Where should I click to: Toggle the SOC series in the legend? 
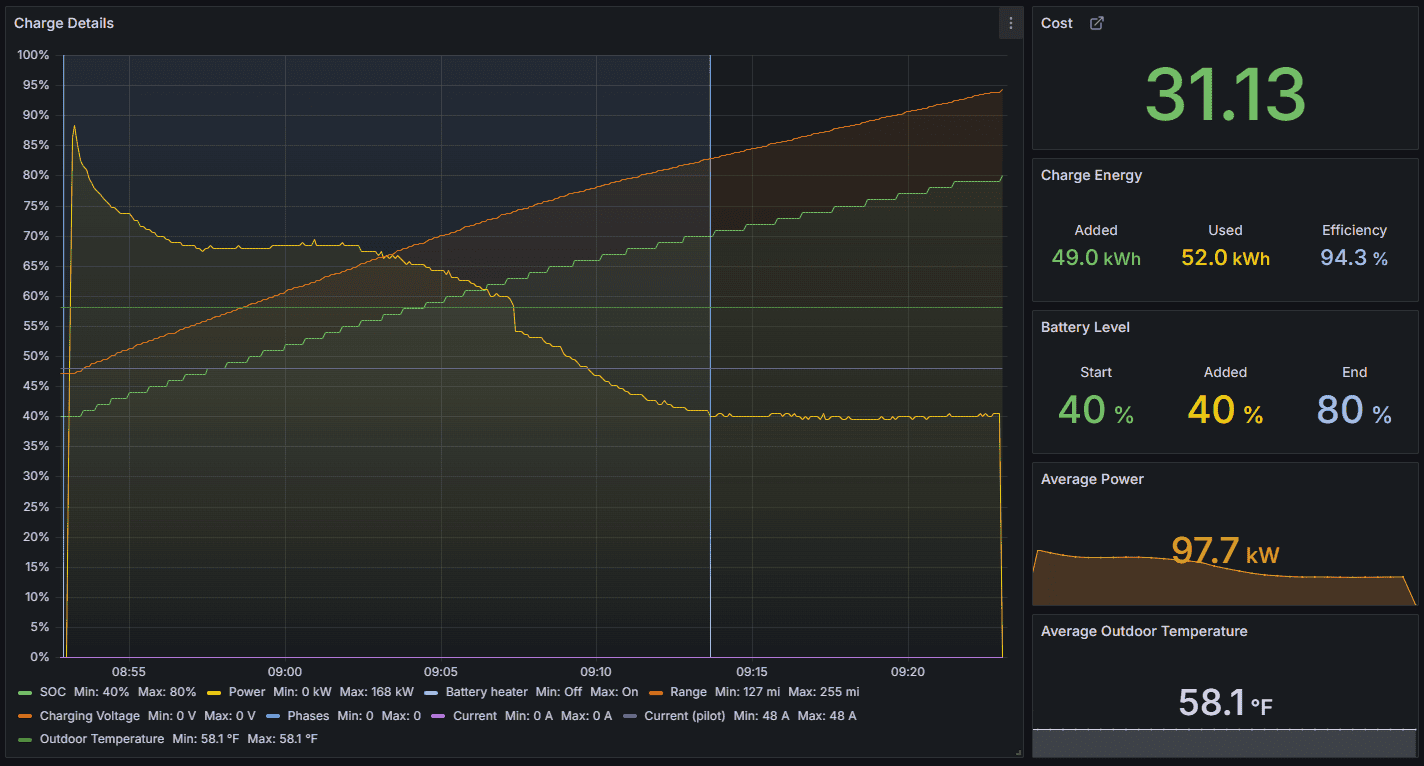52,692
